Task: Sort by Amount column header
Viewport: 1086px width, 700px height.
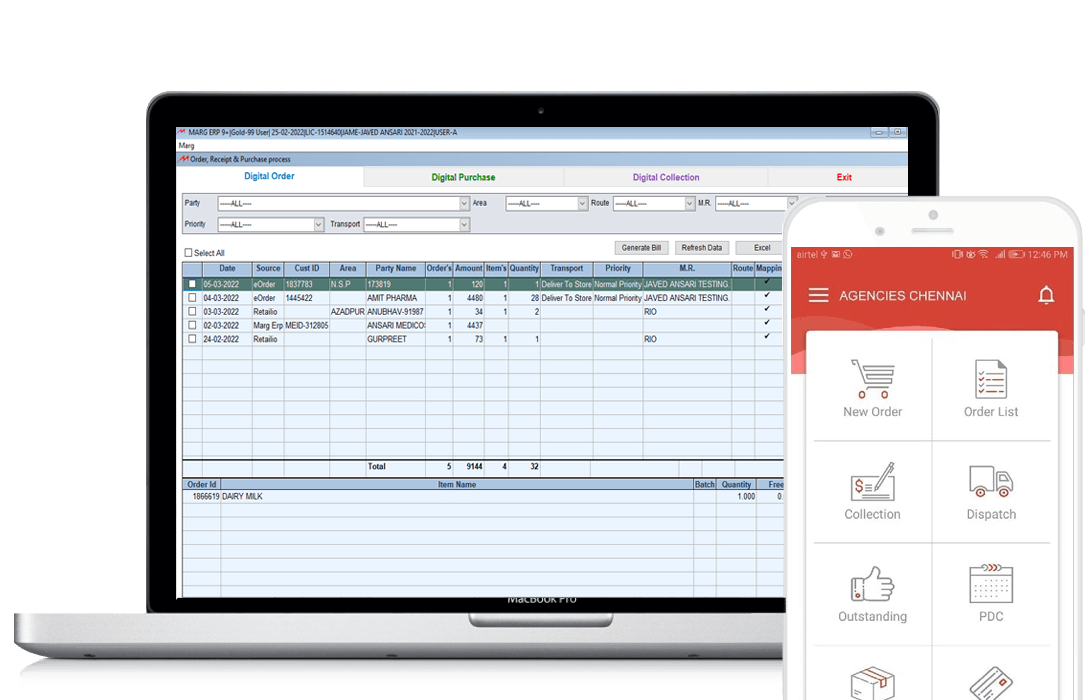Action: click(468, 269)
